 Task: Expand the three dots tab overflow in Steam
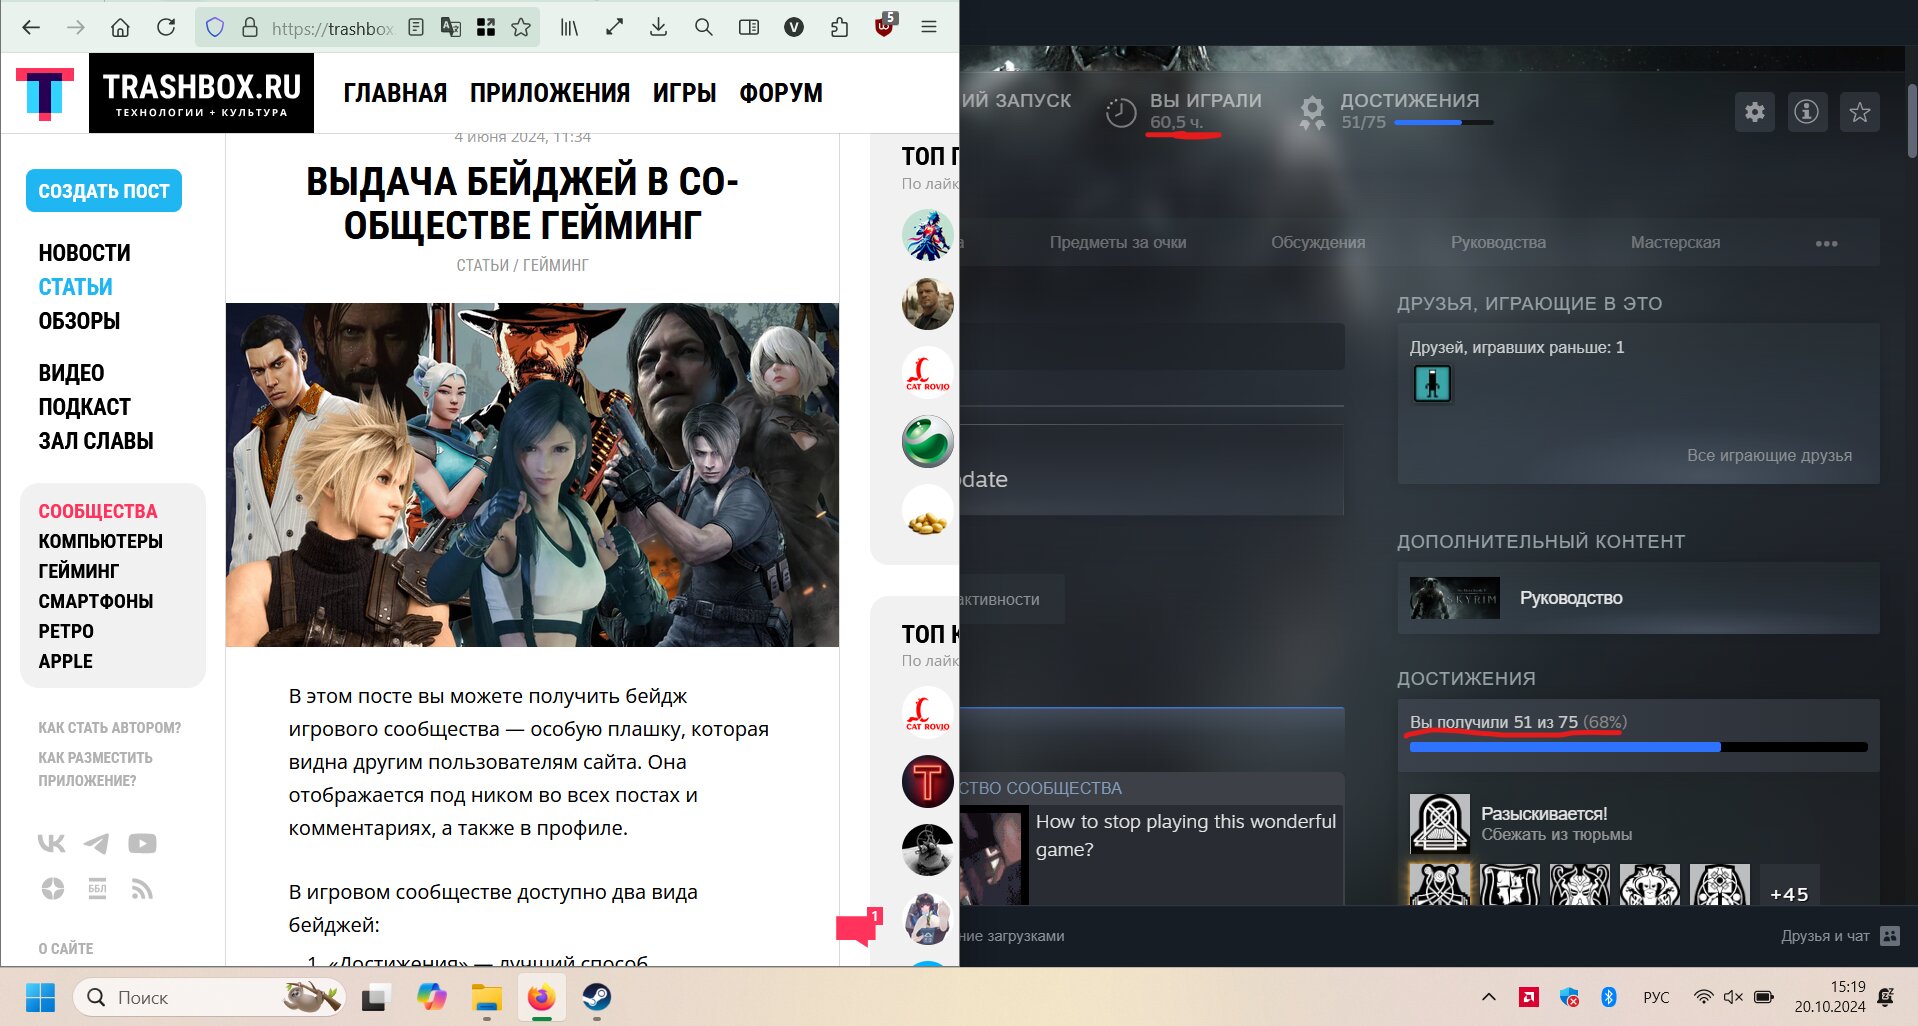click(x=1826, y=243)
